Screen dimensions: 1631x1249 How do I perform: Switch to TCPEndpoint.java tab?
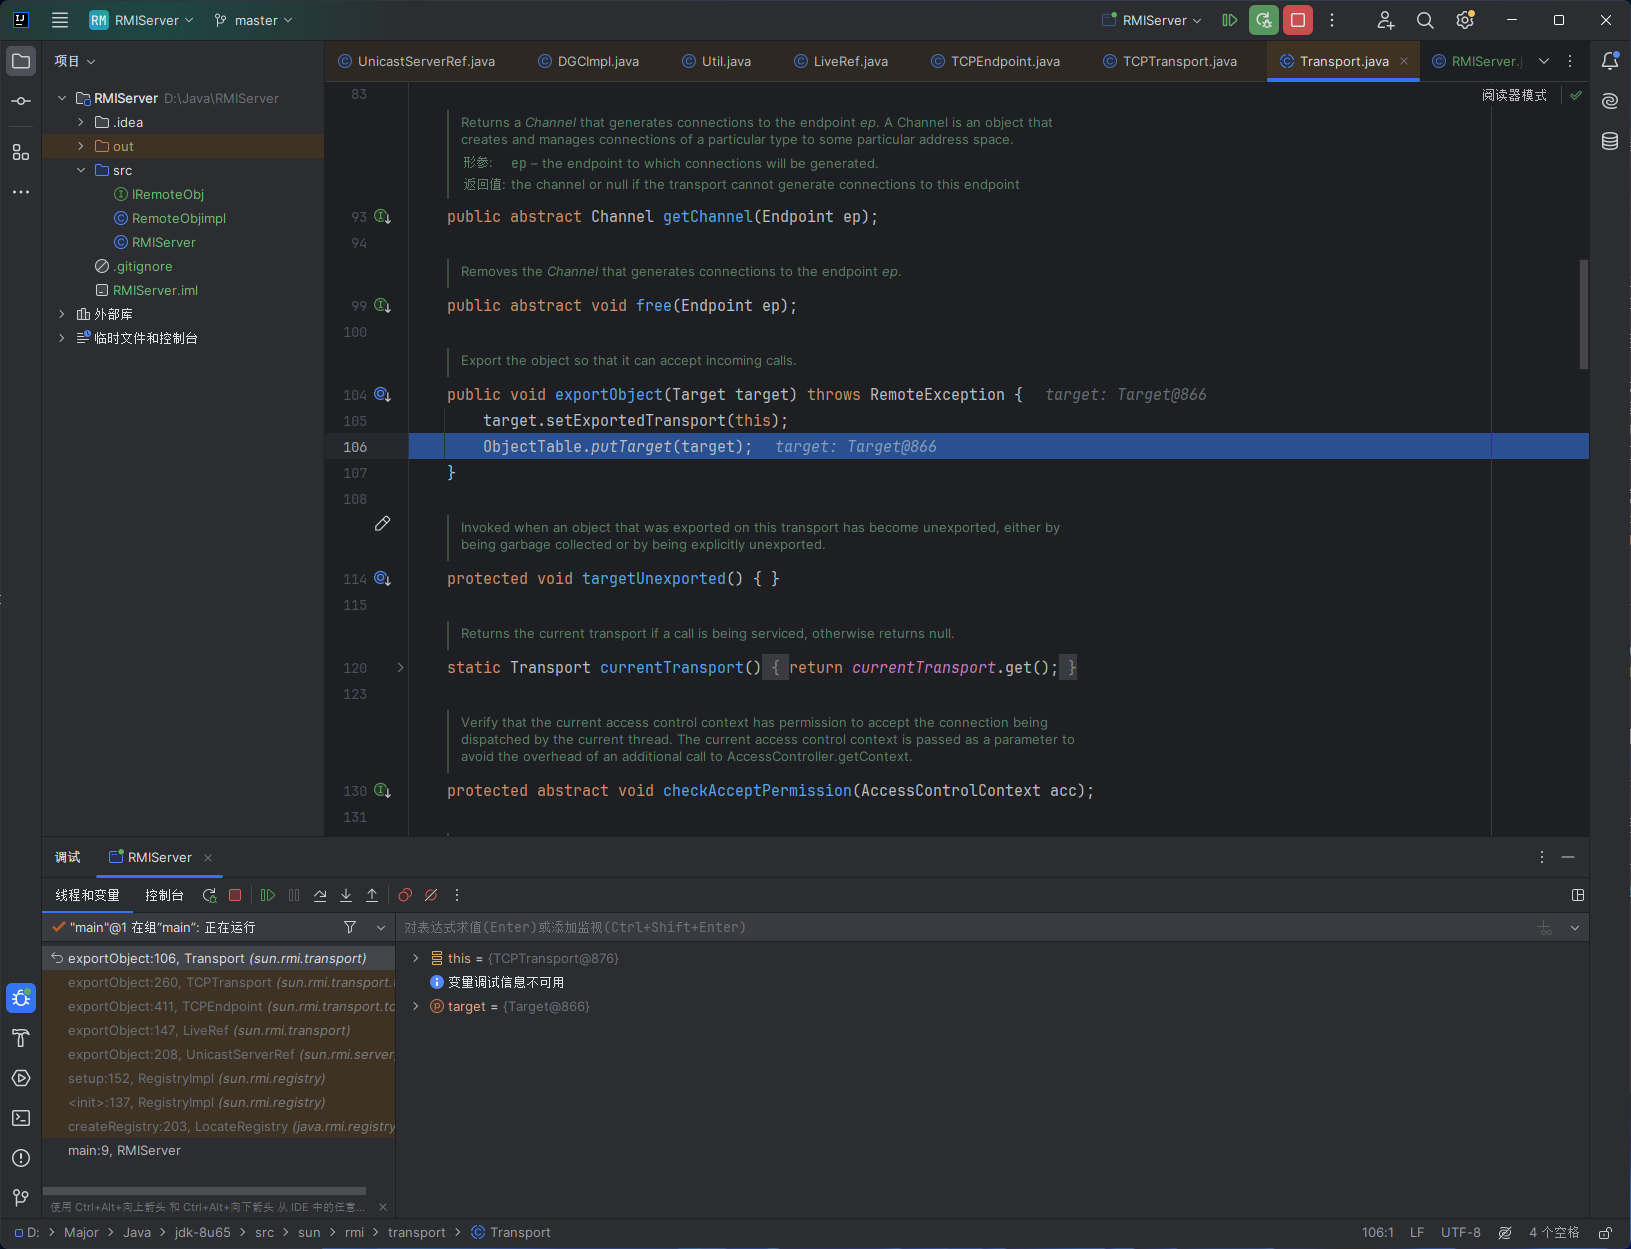click(996, 61)
